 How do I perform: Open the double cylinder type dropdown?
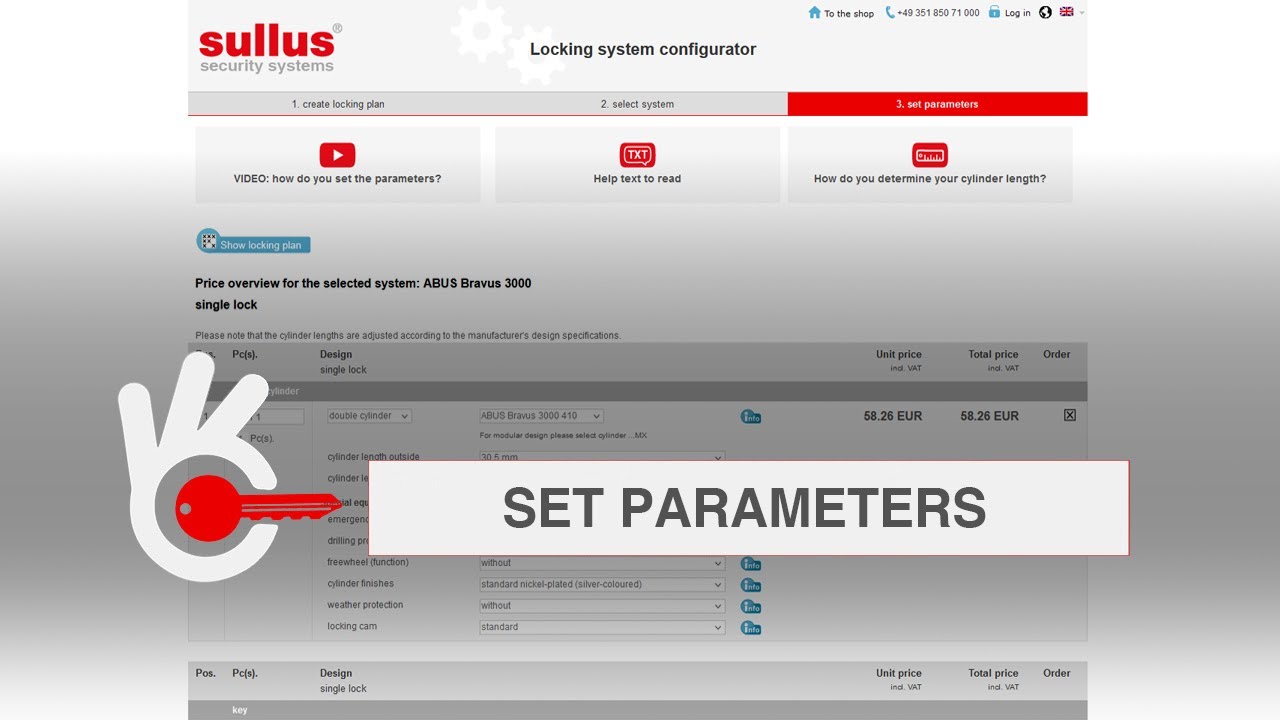pos(369,416)
